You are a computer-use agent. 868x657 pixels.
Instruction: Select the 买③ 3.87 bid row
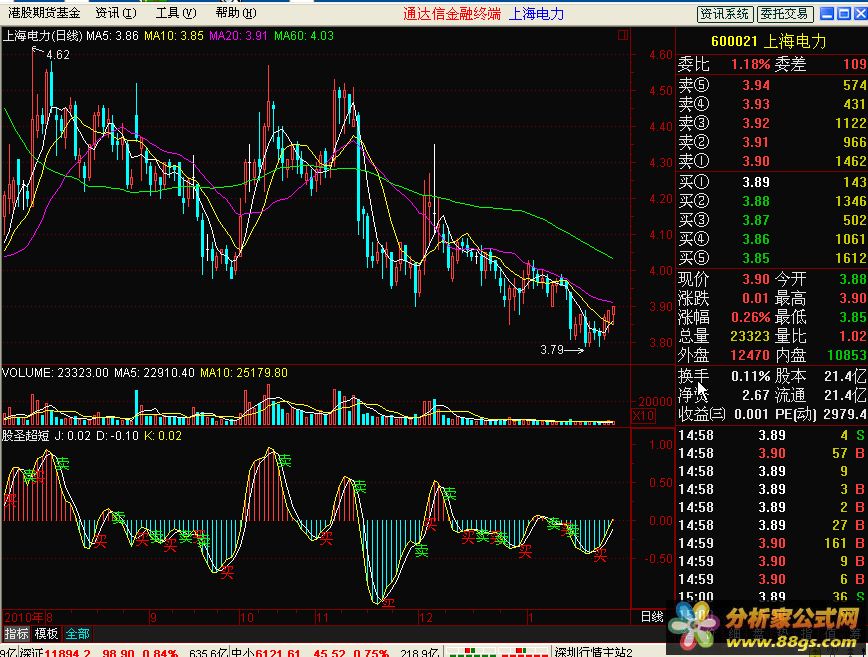(x=772, y=220)
